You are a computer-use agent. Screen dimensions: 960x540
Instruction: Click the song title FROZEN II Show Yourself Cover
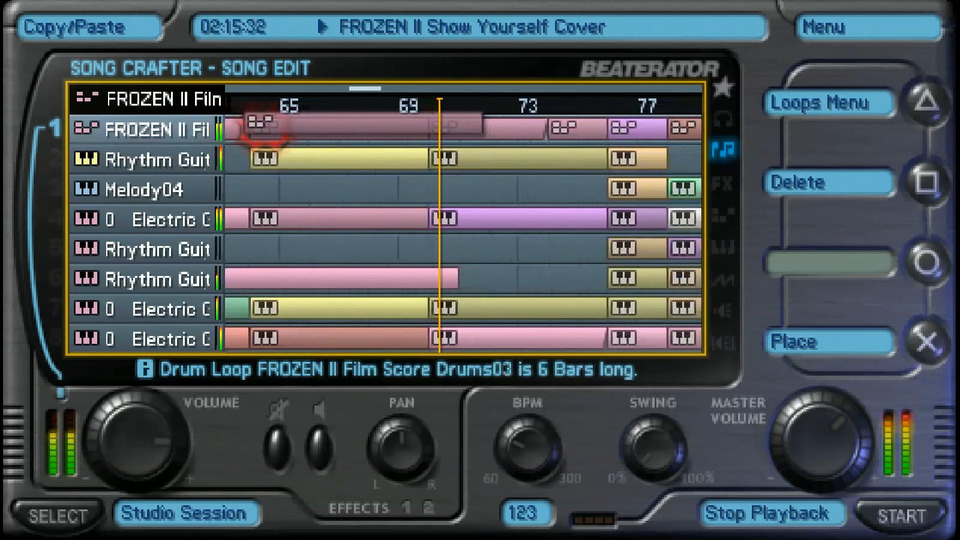[471, 27]
